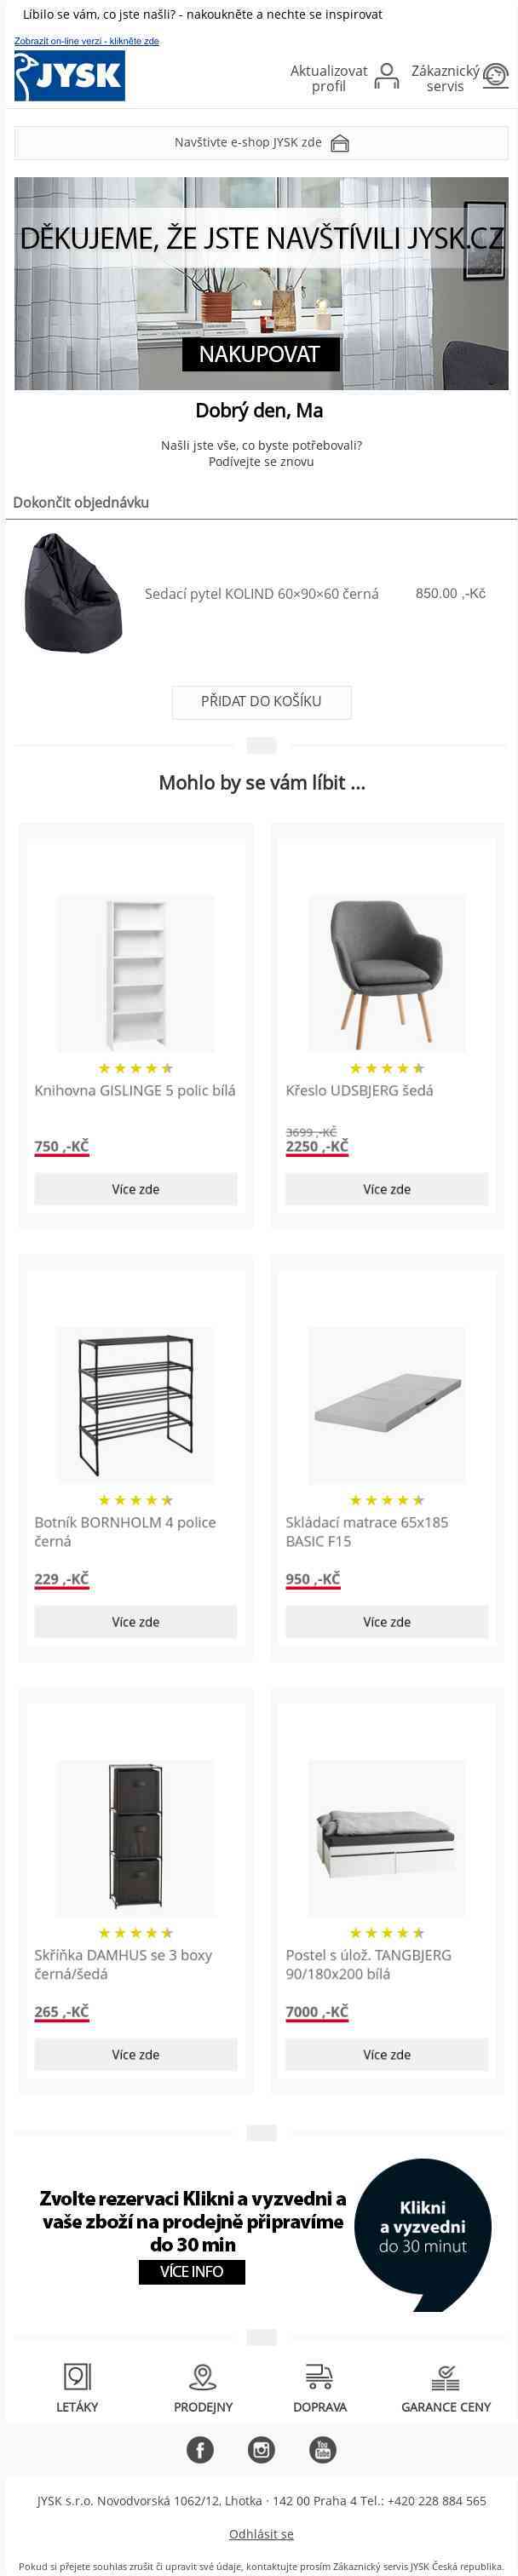Image resolution: width=518 pixels, height=2576 pixels.
Task: Open the Garance ceny icon
Action: click(446, 2376)
